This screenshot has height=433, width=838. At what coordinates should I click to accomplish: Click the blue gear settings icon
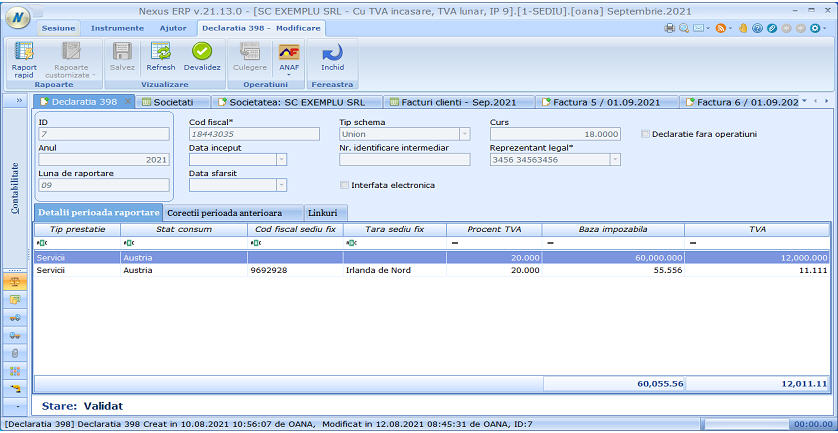coord(814,28)
